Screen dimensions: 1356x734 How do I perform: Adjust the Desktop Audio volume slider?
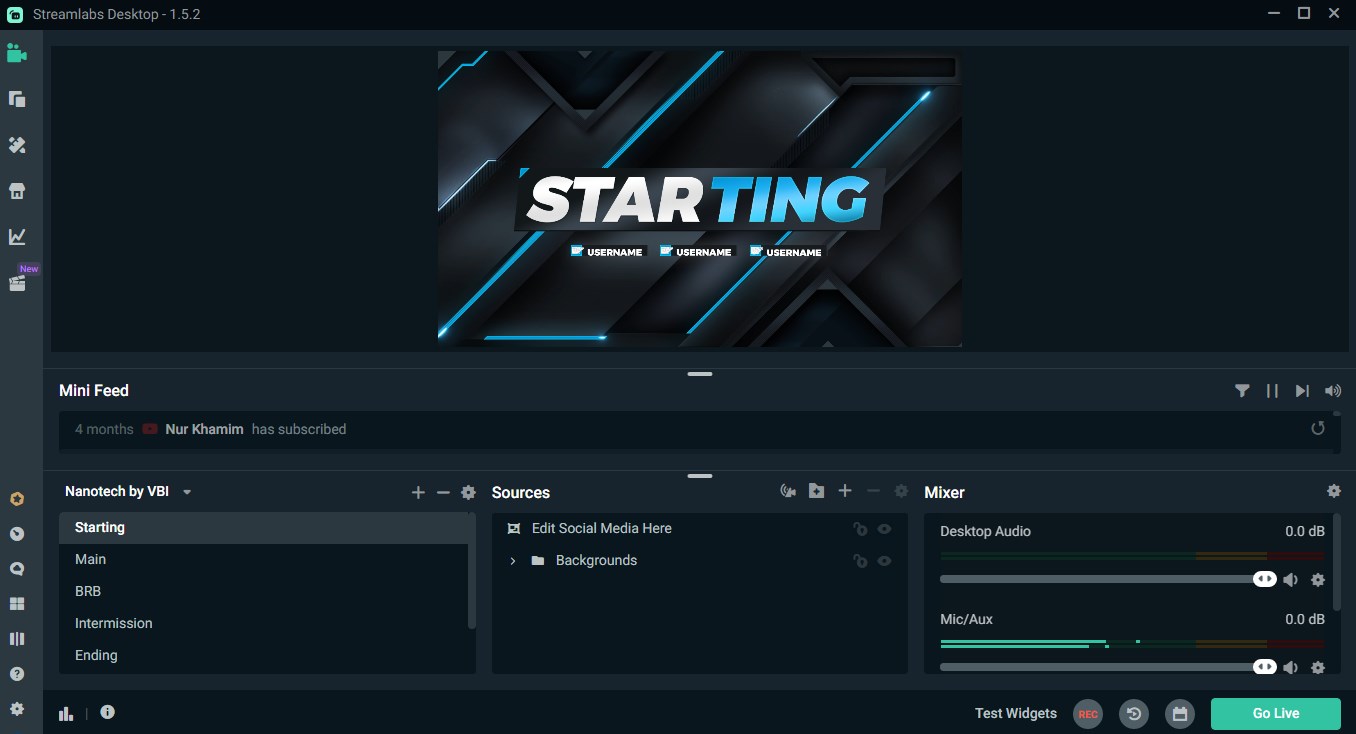pos(1108,579)
